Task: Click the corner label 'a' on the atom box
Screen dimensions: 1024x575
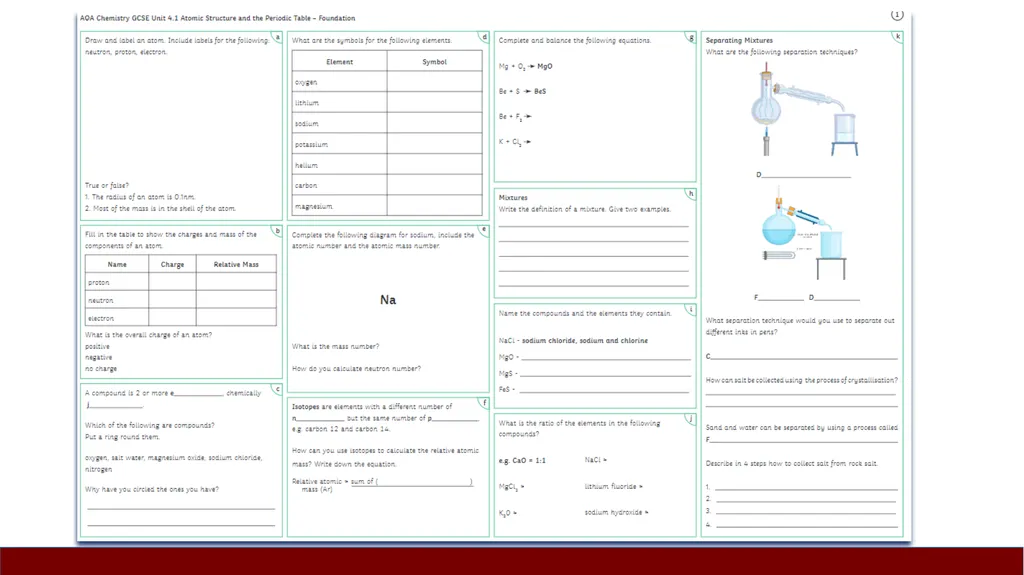Action: click(x=278, y=38)
